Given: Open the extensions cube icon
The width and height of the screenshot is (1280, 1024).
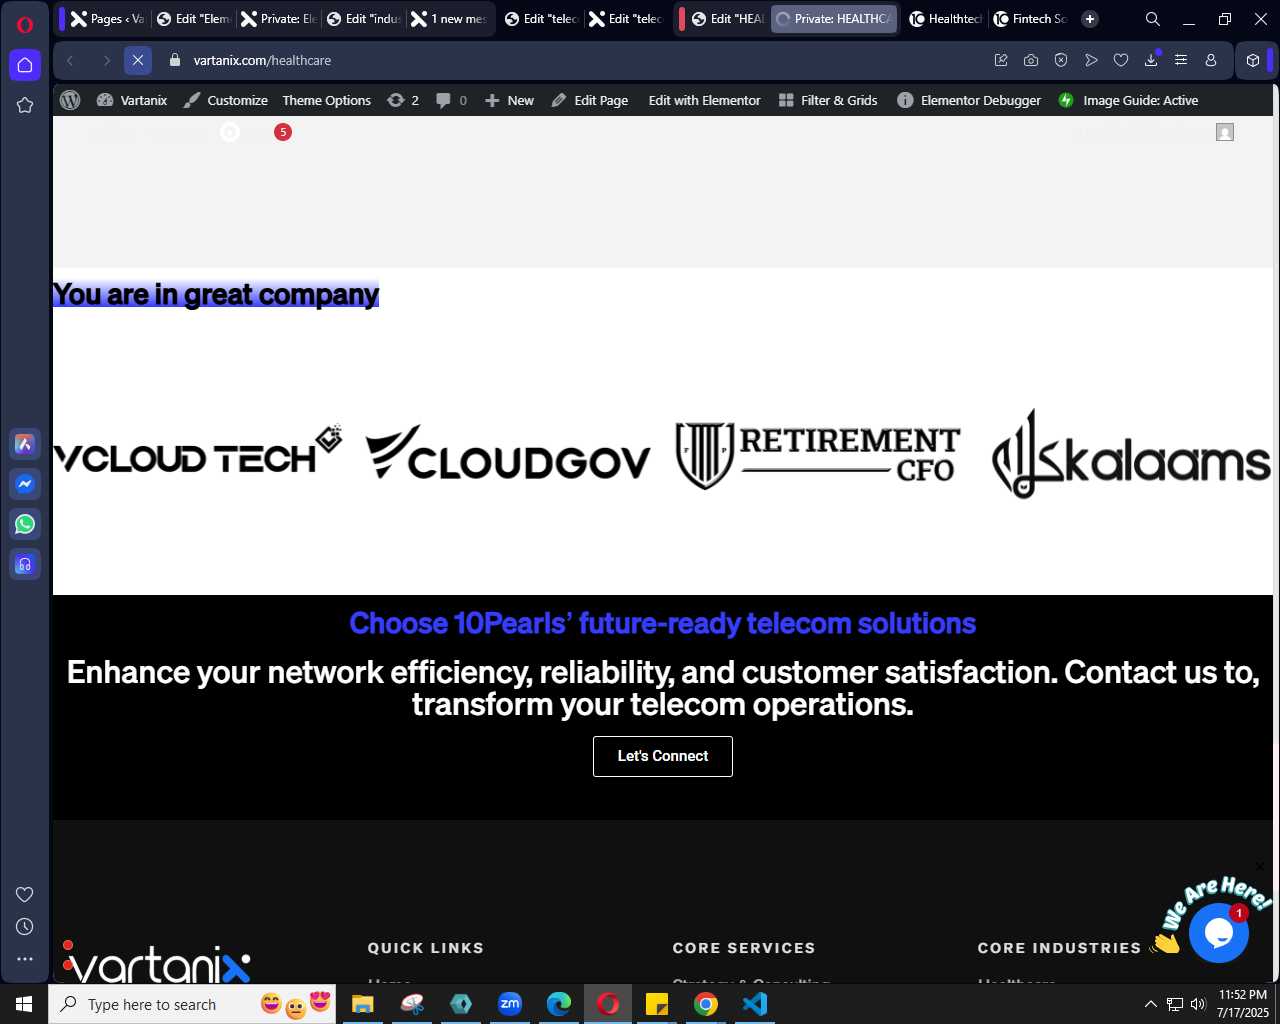Looking at the screenshot, I should [x=1253, y=60].
